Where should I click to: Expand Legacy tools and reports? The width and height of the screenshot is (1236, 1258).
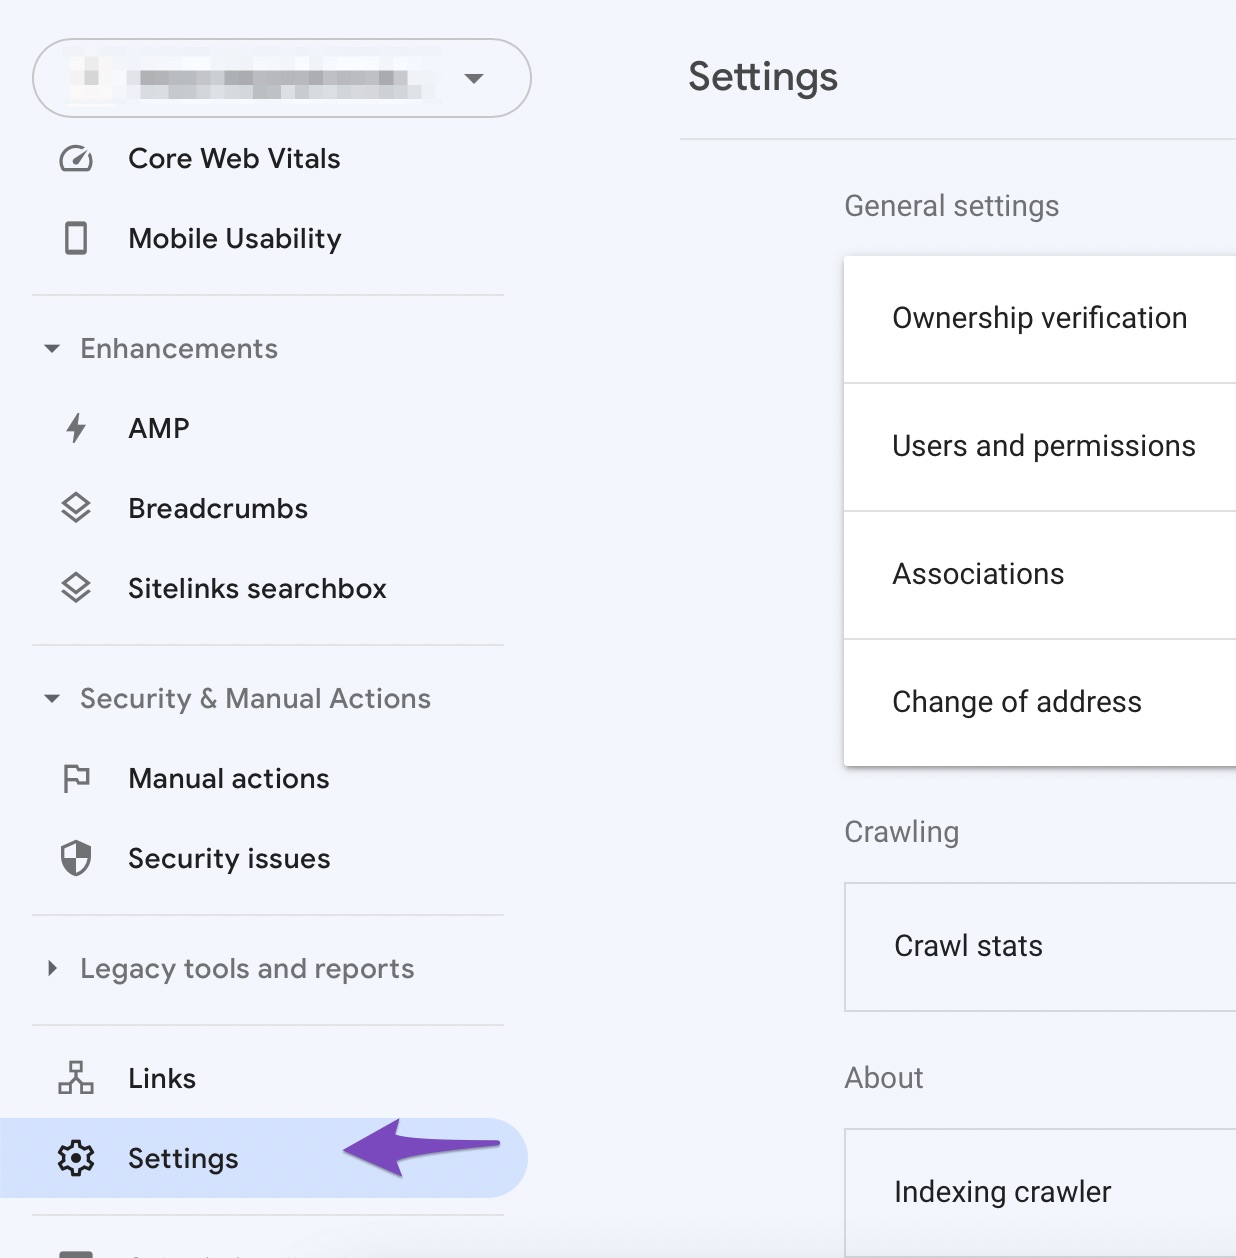[52, 968]
